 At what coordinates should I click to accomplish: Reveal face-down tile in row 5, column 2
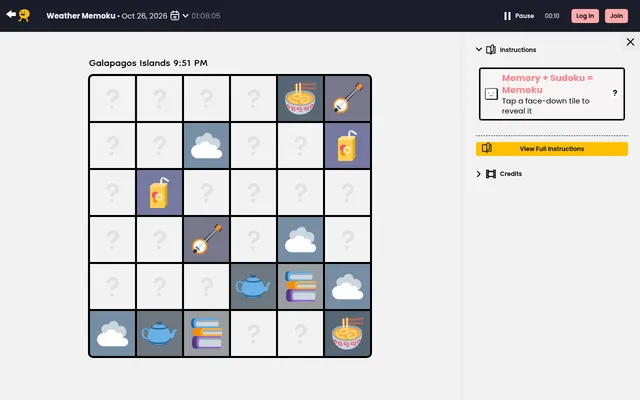click(x=159, y=287)
